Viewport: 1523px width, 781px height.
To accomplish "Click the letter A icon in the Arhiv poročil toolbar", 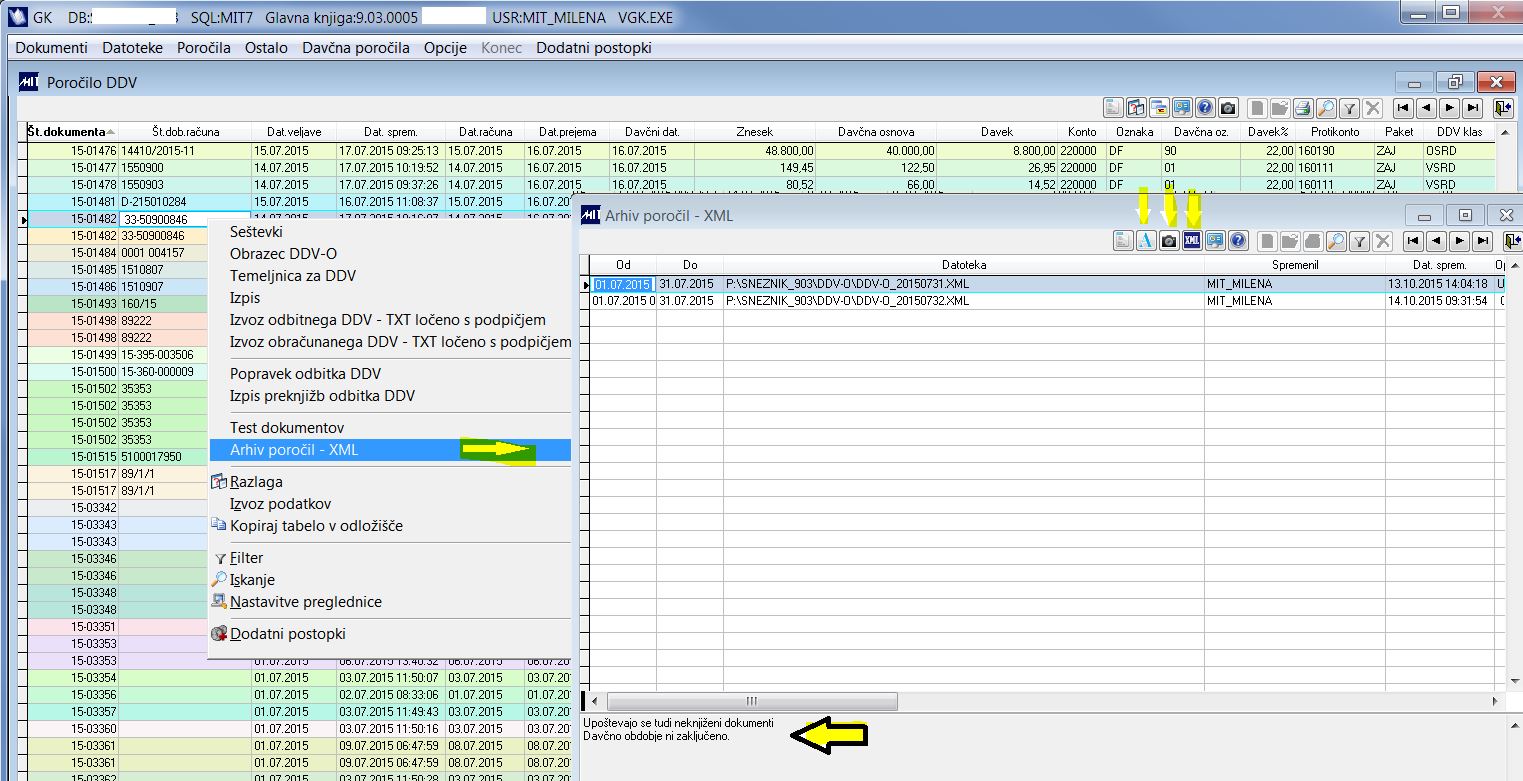I will (x=1146, y=240).
